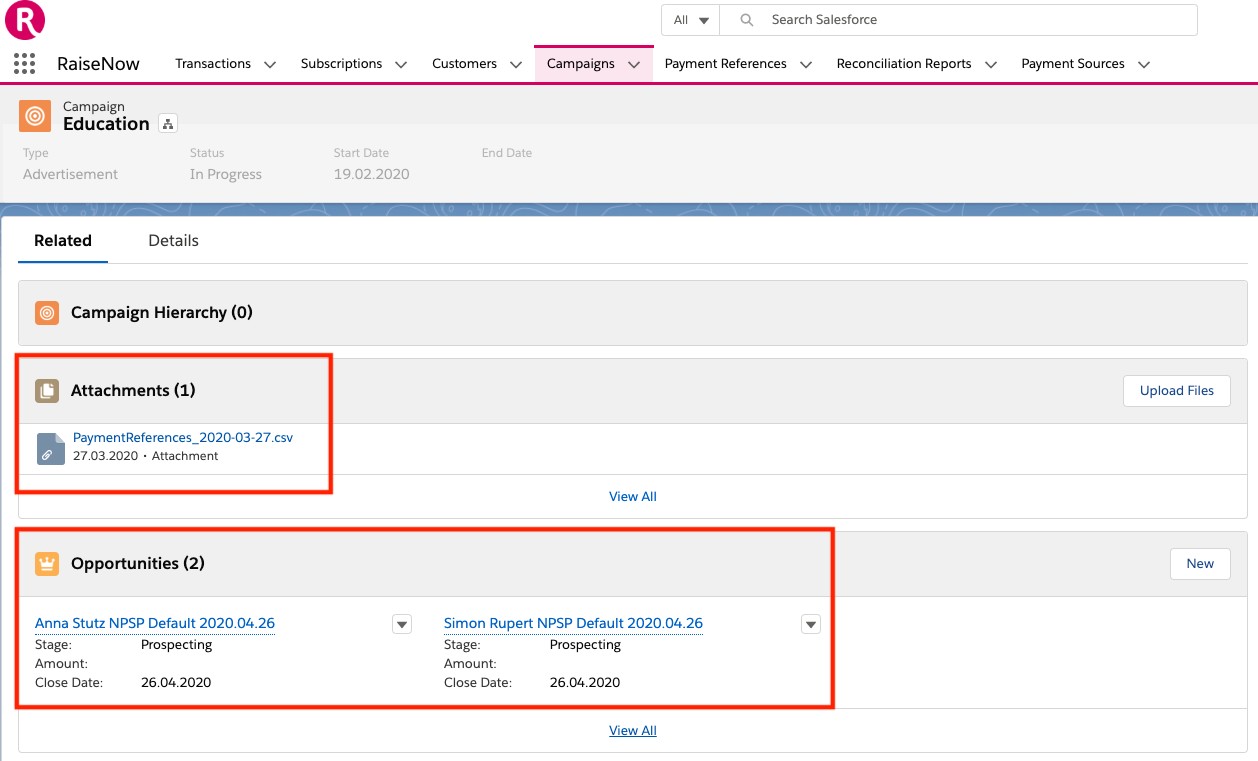Expand the Subscriptions tab dropdown arrow

pos(401,64)
